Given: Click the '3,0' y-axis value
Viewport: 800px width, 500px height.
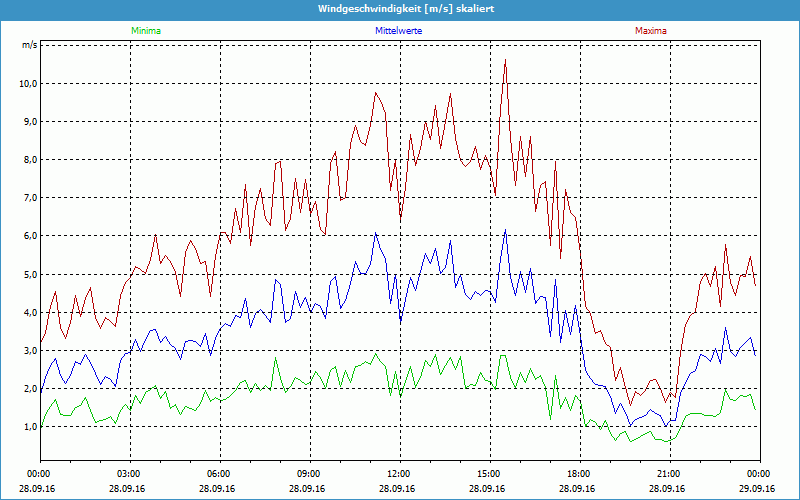Looking at the screenshot, I should click(30, 351).
